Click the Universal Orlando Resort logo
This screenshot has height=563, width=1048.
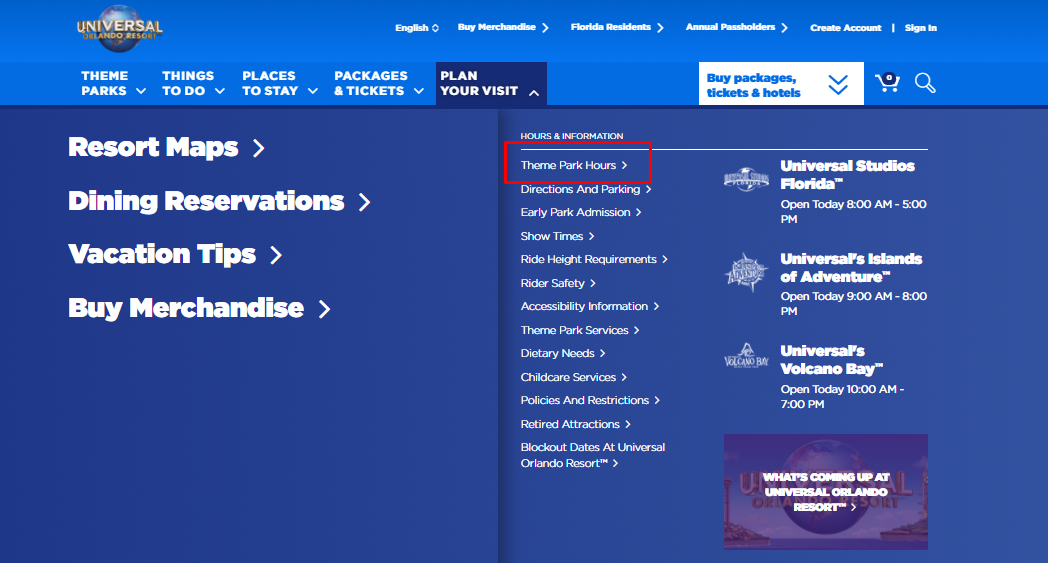tap(119, 32)
